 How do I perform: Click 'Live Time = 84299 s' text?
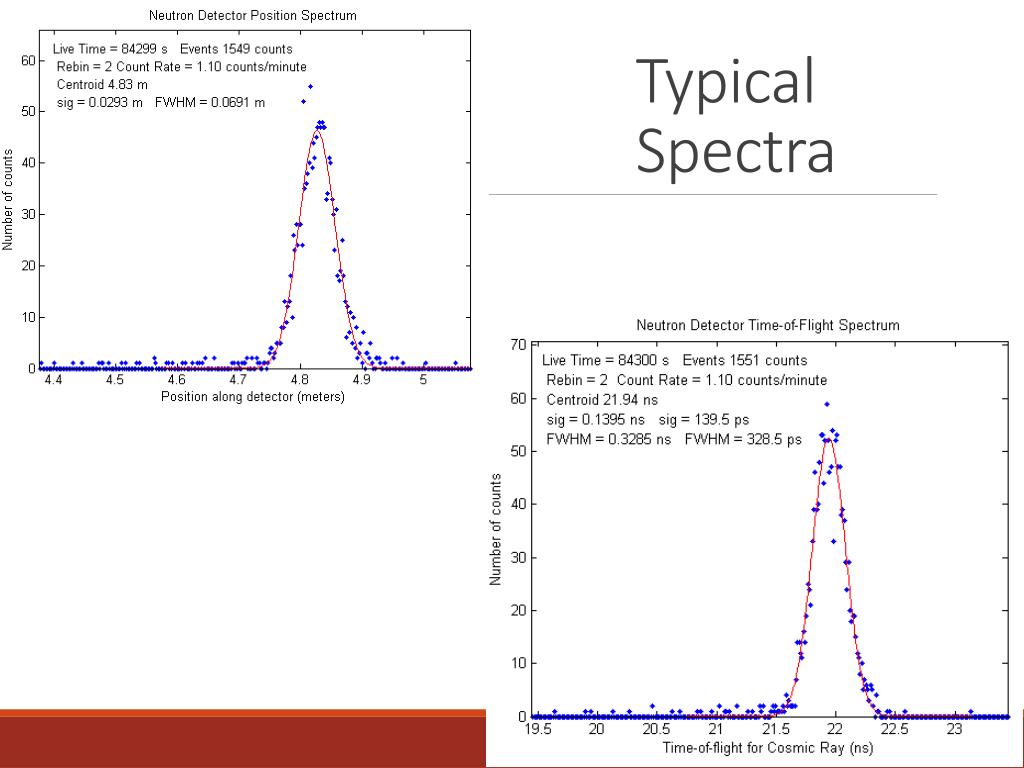[110, 49]
